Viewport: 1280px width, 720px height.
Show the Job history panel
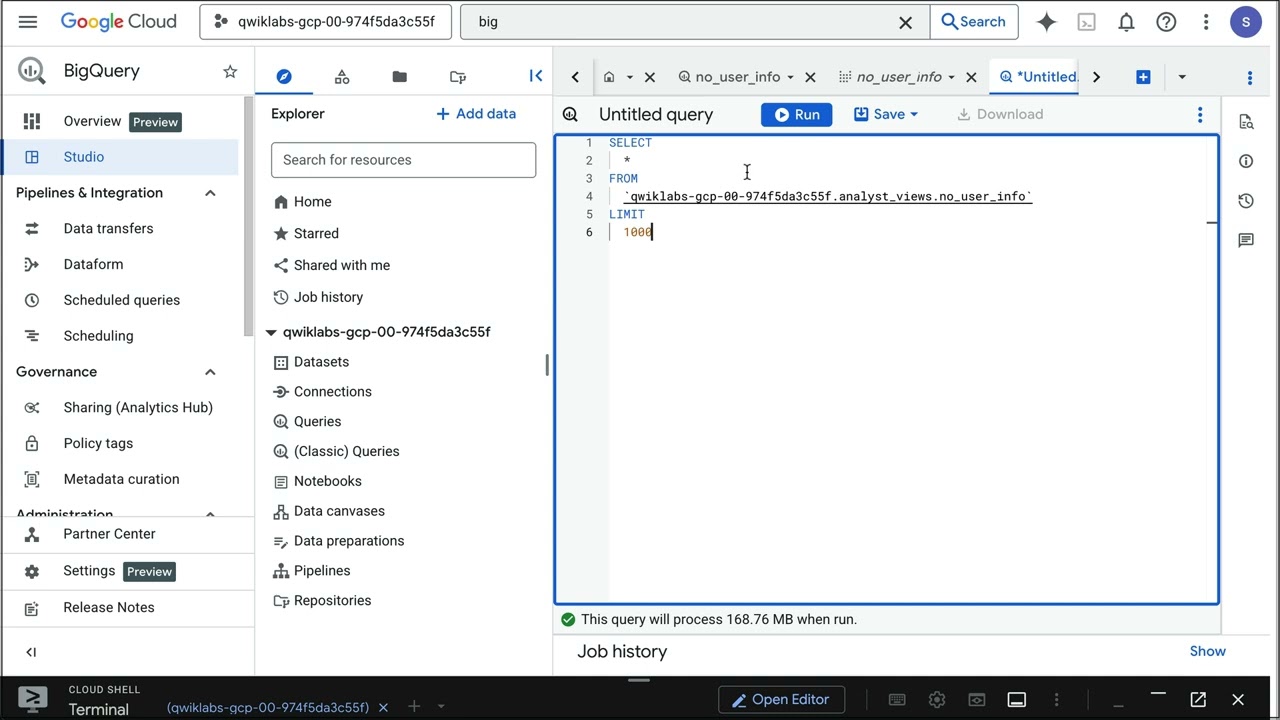point(1207,651)
